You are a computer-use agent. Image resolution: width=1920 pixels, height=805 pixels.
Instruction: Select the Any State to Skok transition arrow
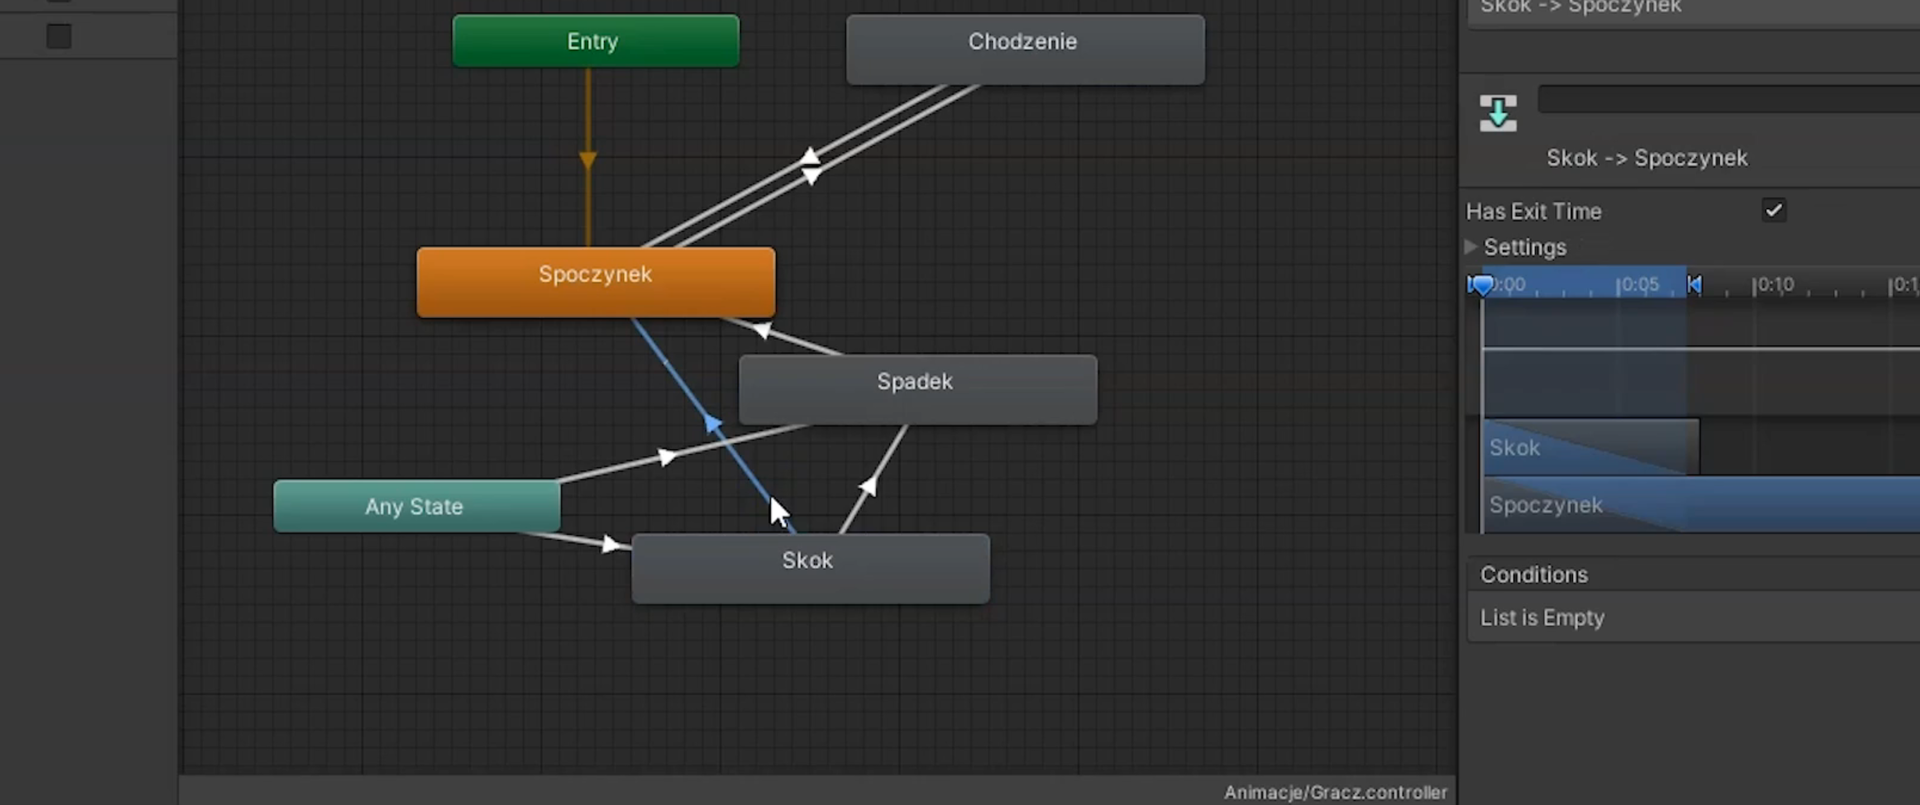(610, 544)
